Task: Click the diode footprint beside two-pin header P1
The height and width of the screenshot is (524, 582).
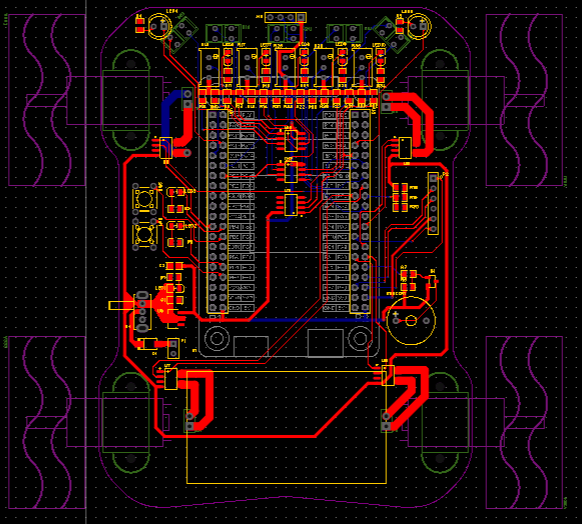Action: pyautogui.click(x=148, y=344)
